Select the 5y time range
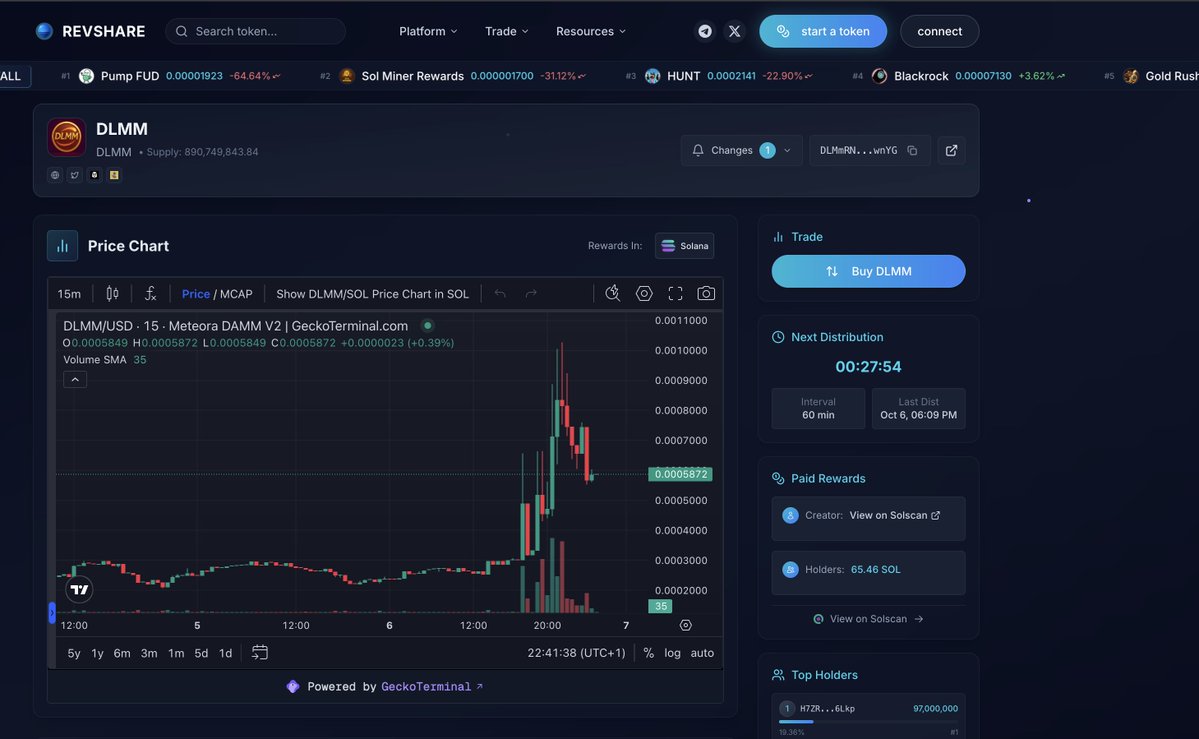Viewport: 1199px width, 739px height. point(74,653)
